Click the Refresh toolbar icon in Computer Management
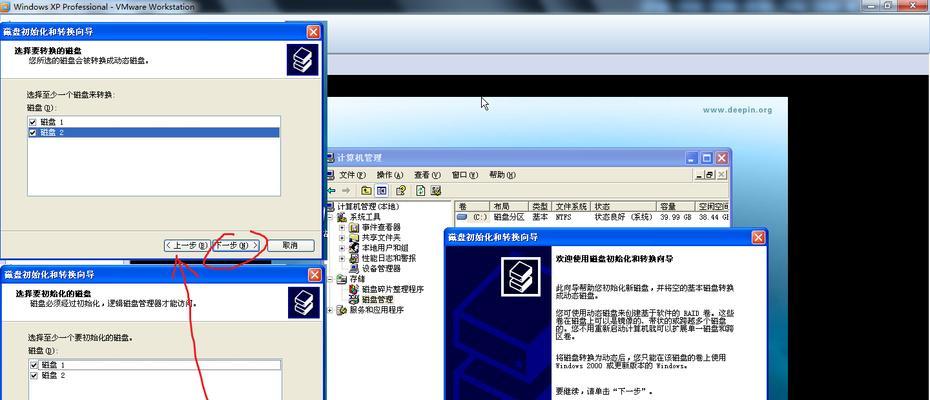 pos(421,191)
